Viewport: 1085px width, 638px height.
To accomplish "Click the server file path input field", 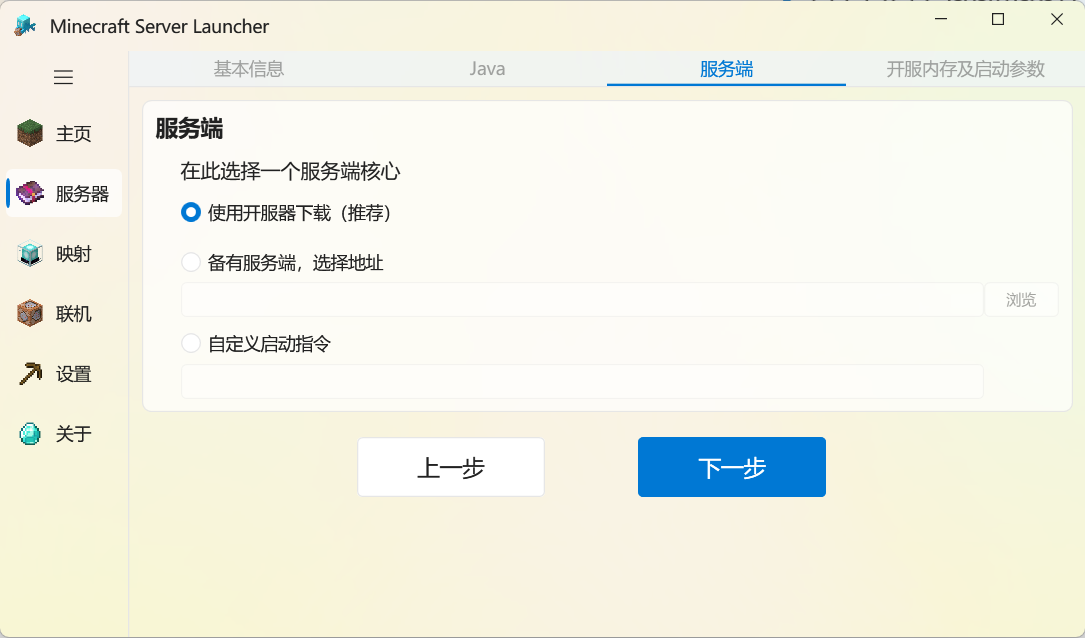I will point(582,300).
